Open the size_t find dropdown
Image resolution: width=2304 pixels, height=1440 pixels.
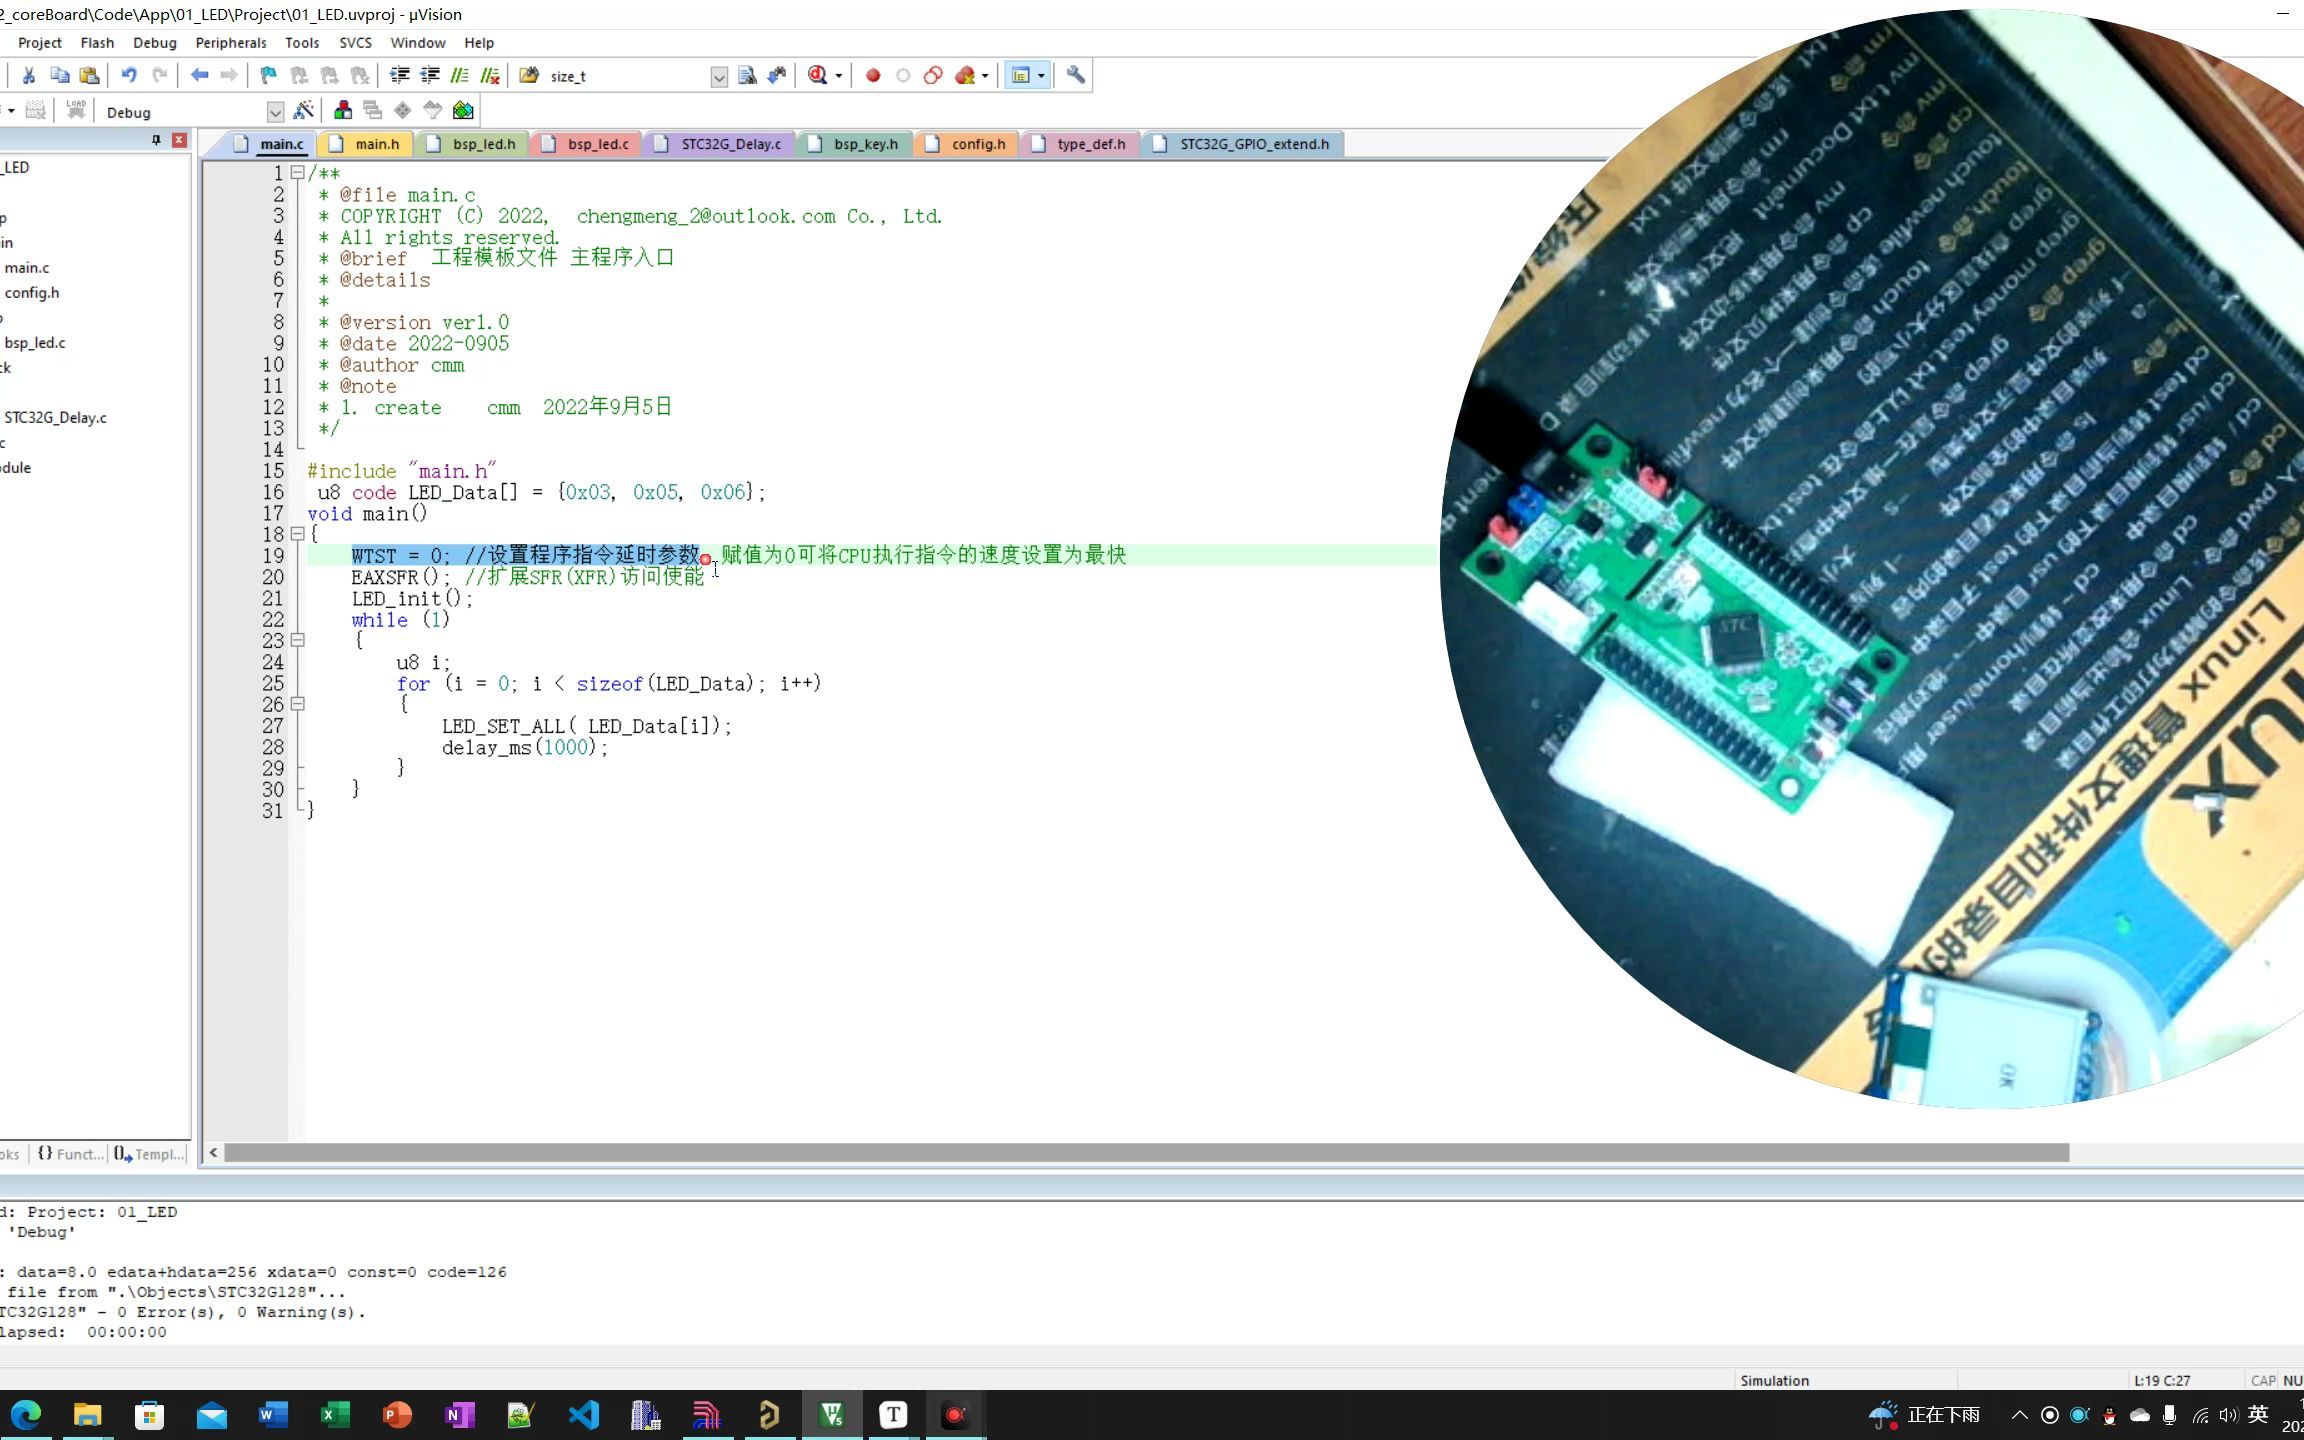click(x=718, y=77)
